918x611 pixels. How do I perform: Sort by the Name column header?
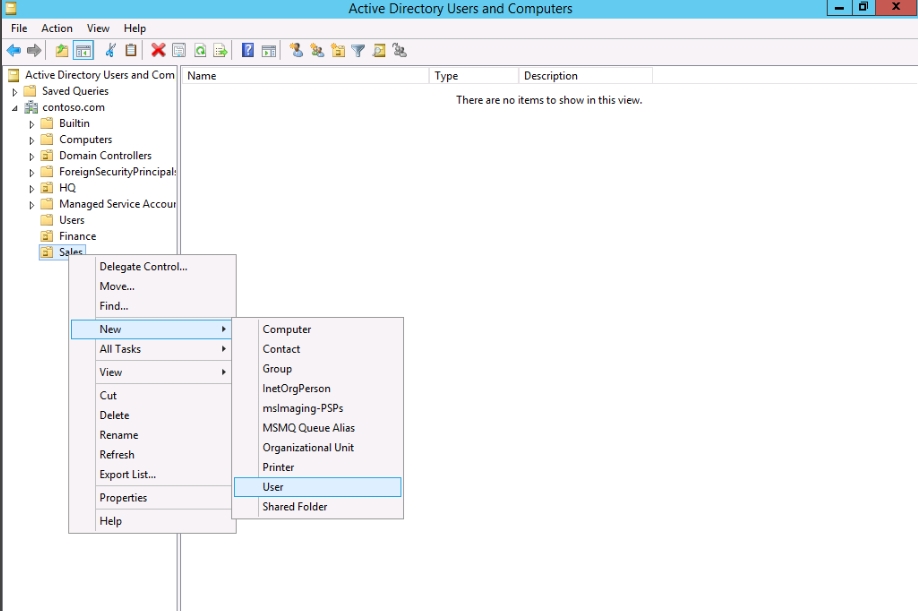coord(305,75)
